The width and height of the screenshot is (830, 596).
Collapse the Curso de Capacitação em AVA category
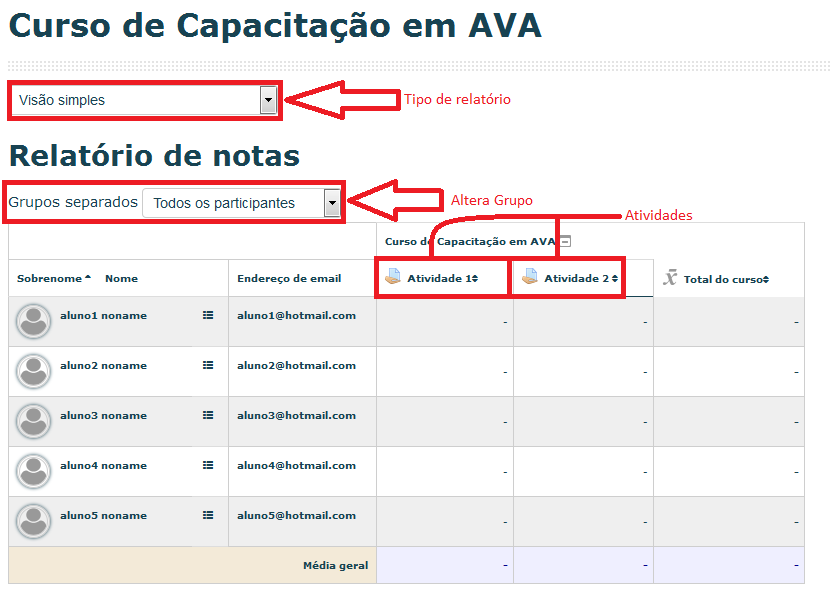tap(565, 241)
